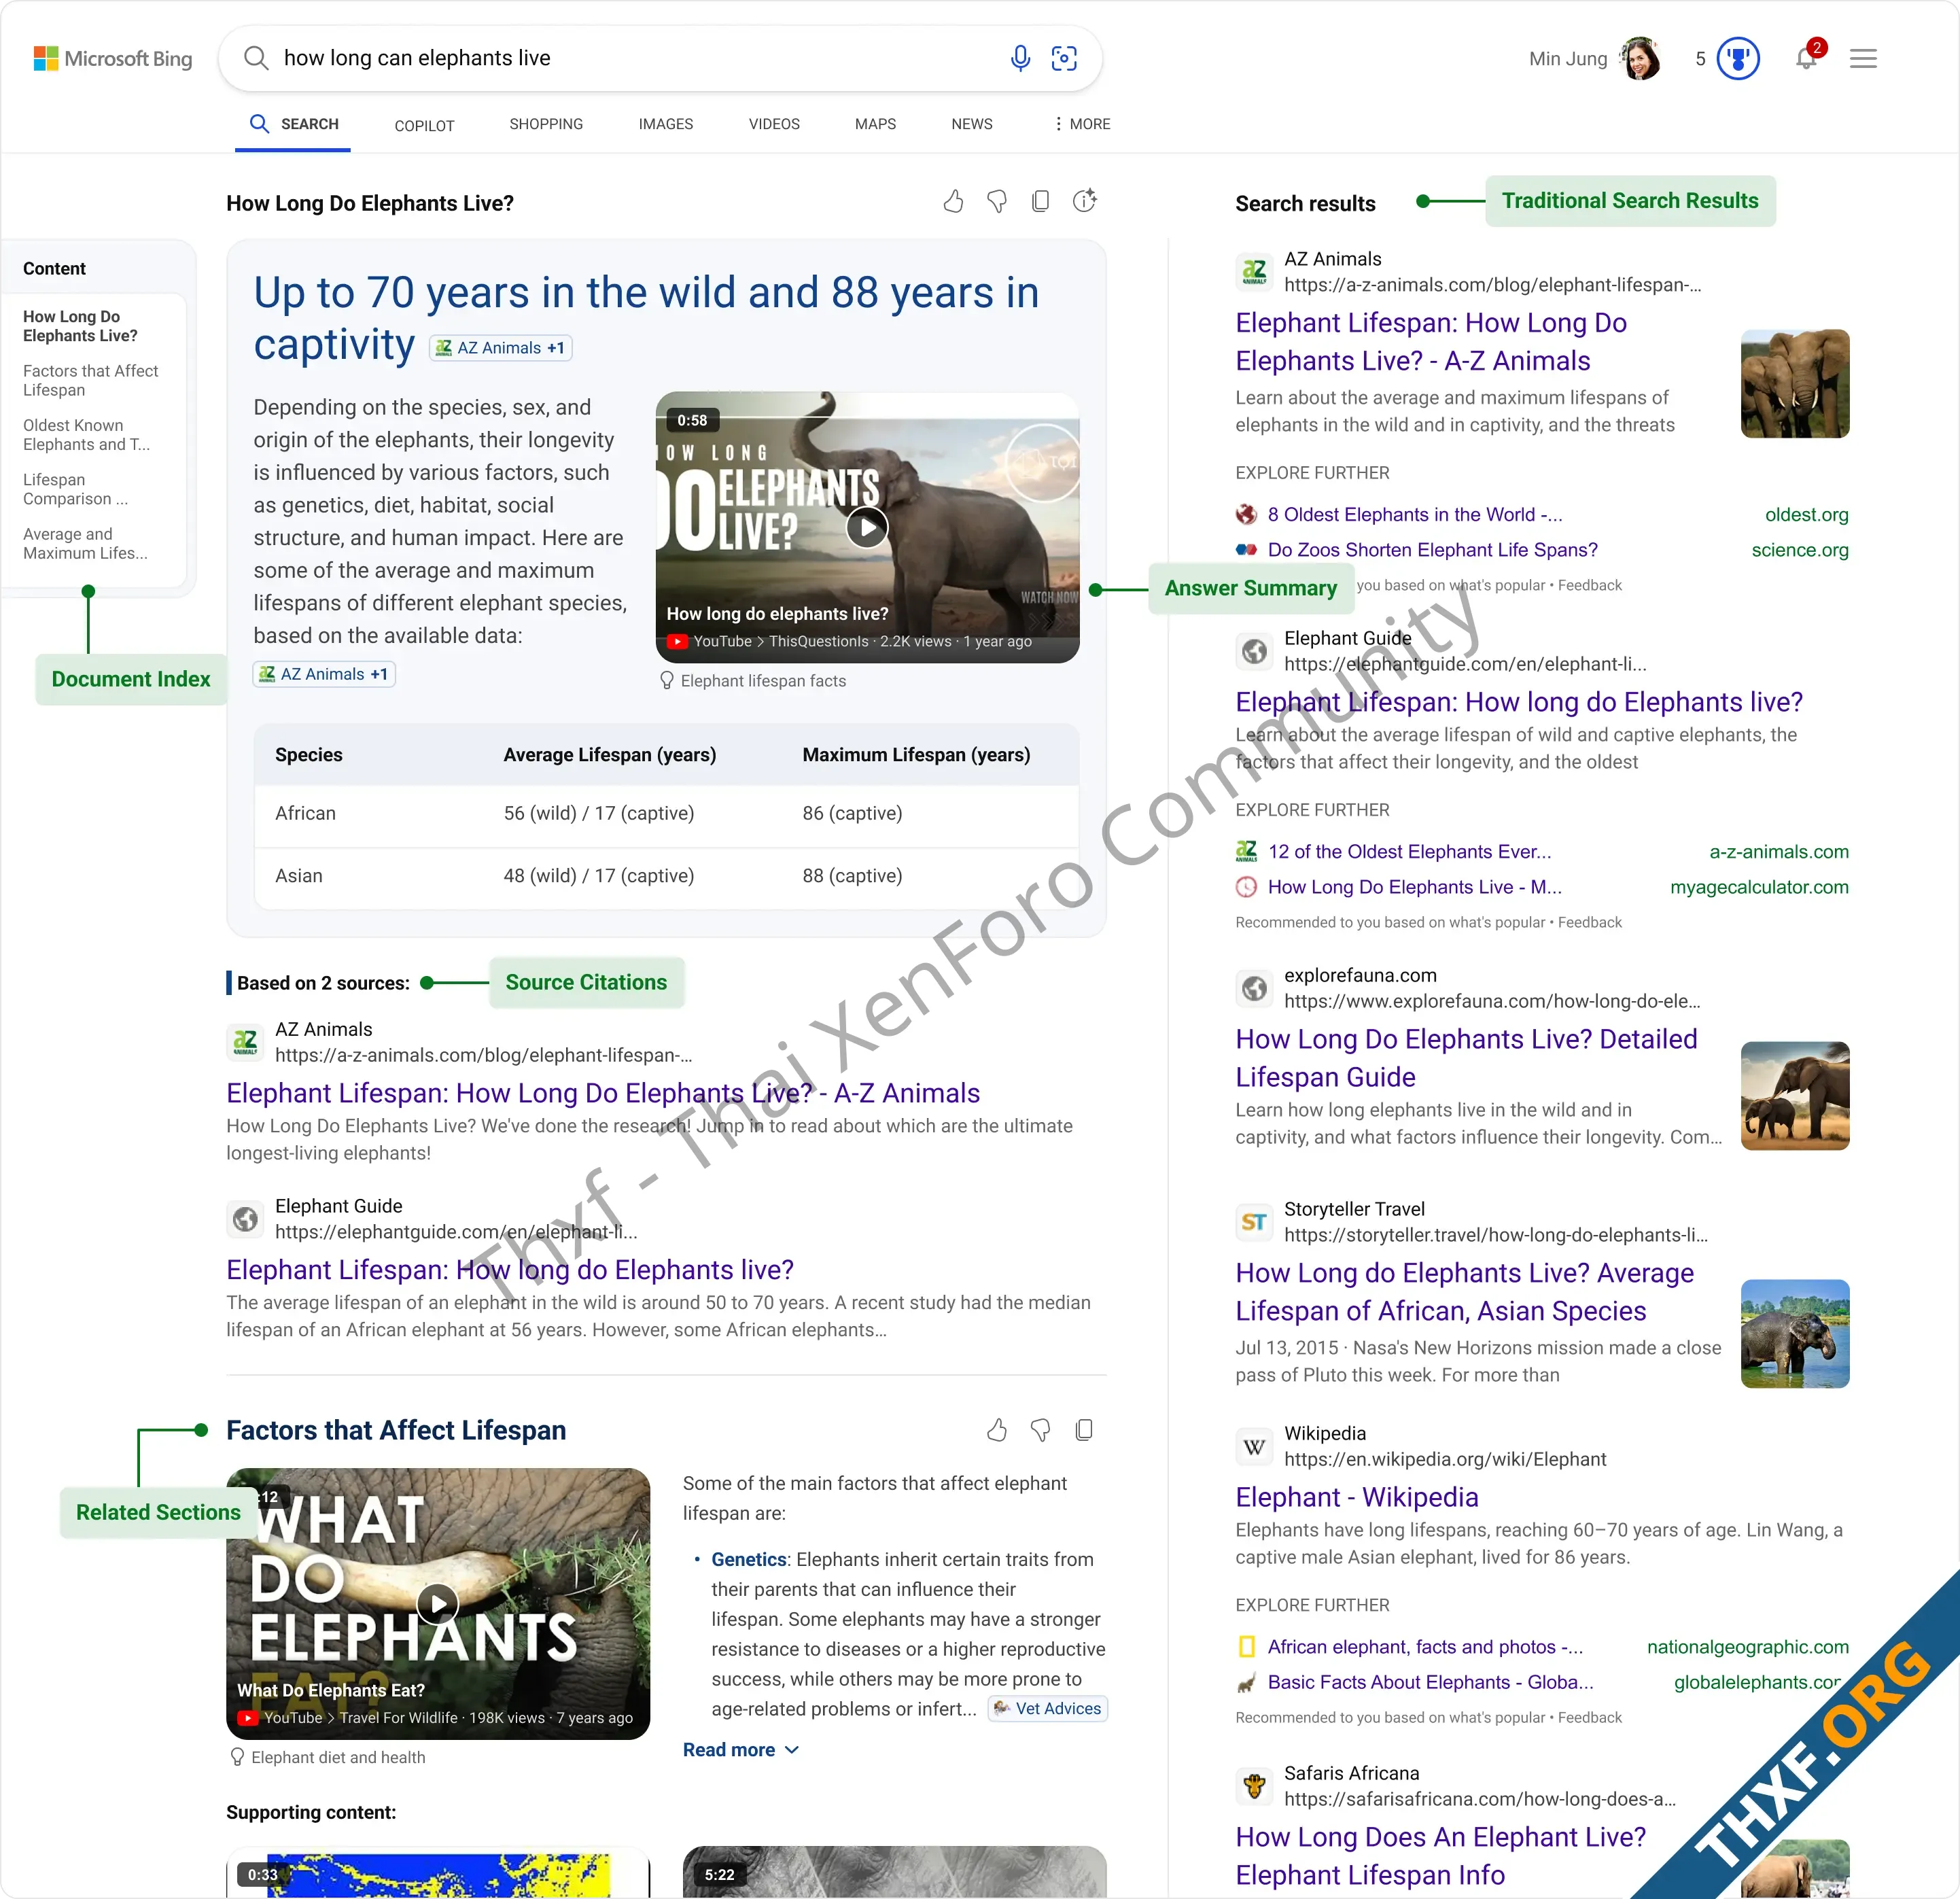Open Elephant Lifespan A-Z Animals link in right results
1960x1899 pixels.
1431,342
